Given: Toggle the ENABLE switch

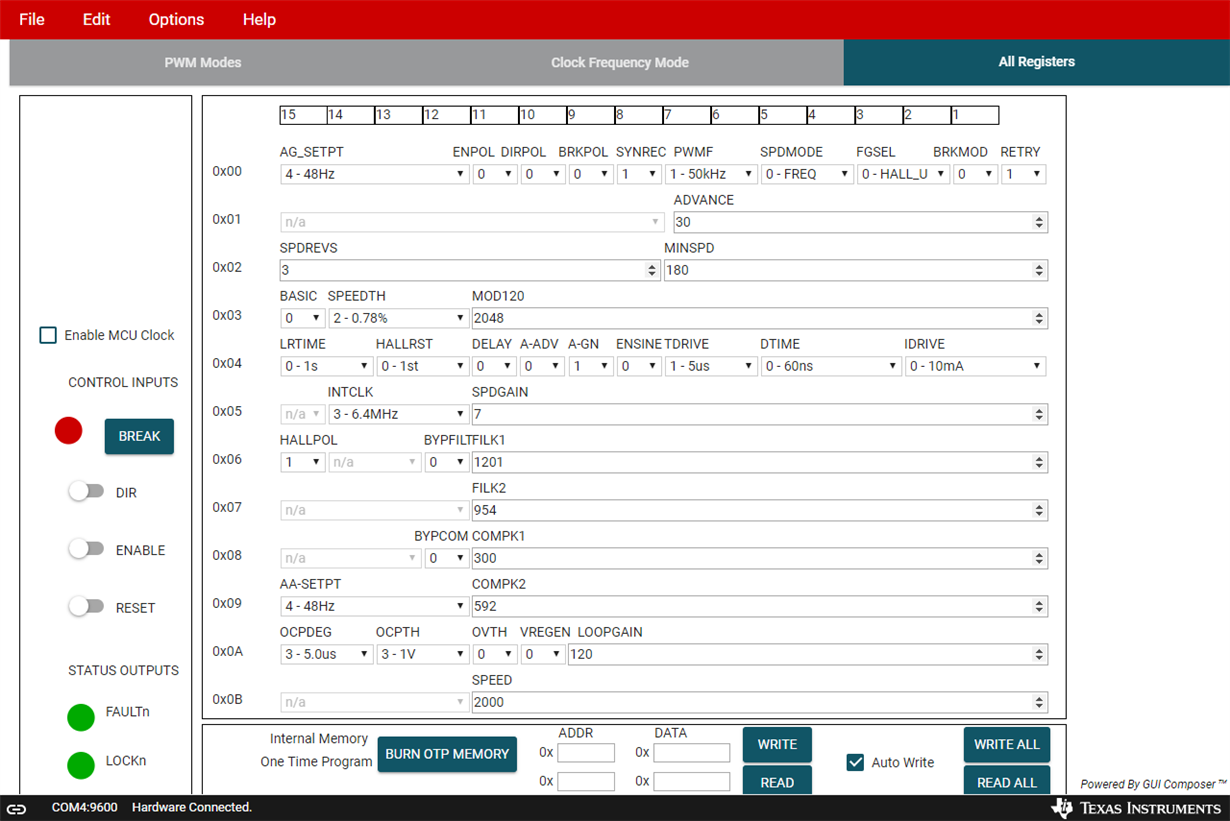Looking at the screenshot, I should point(86,549).
